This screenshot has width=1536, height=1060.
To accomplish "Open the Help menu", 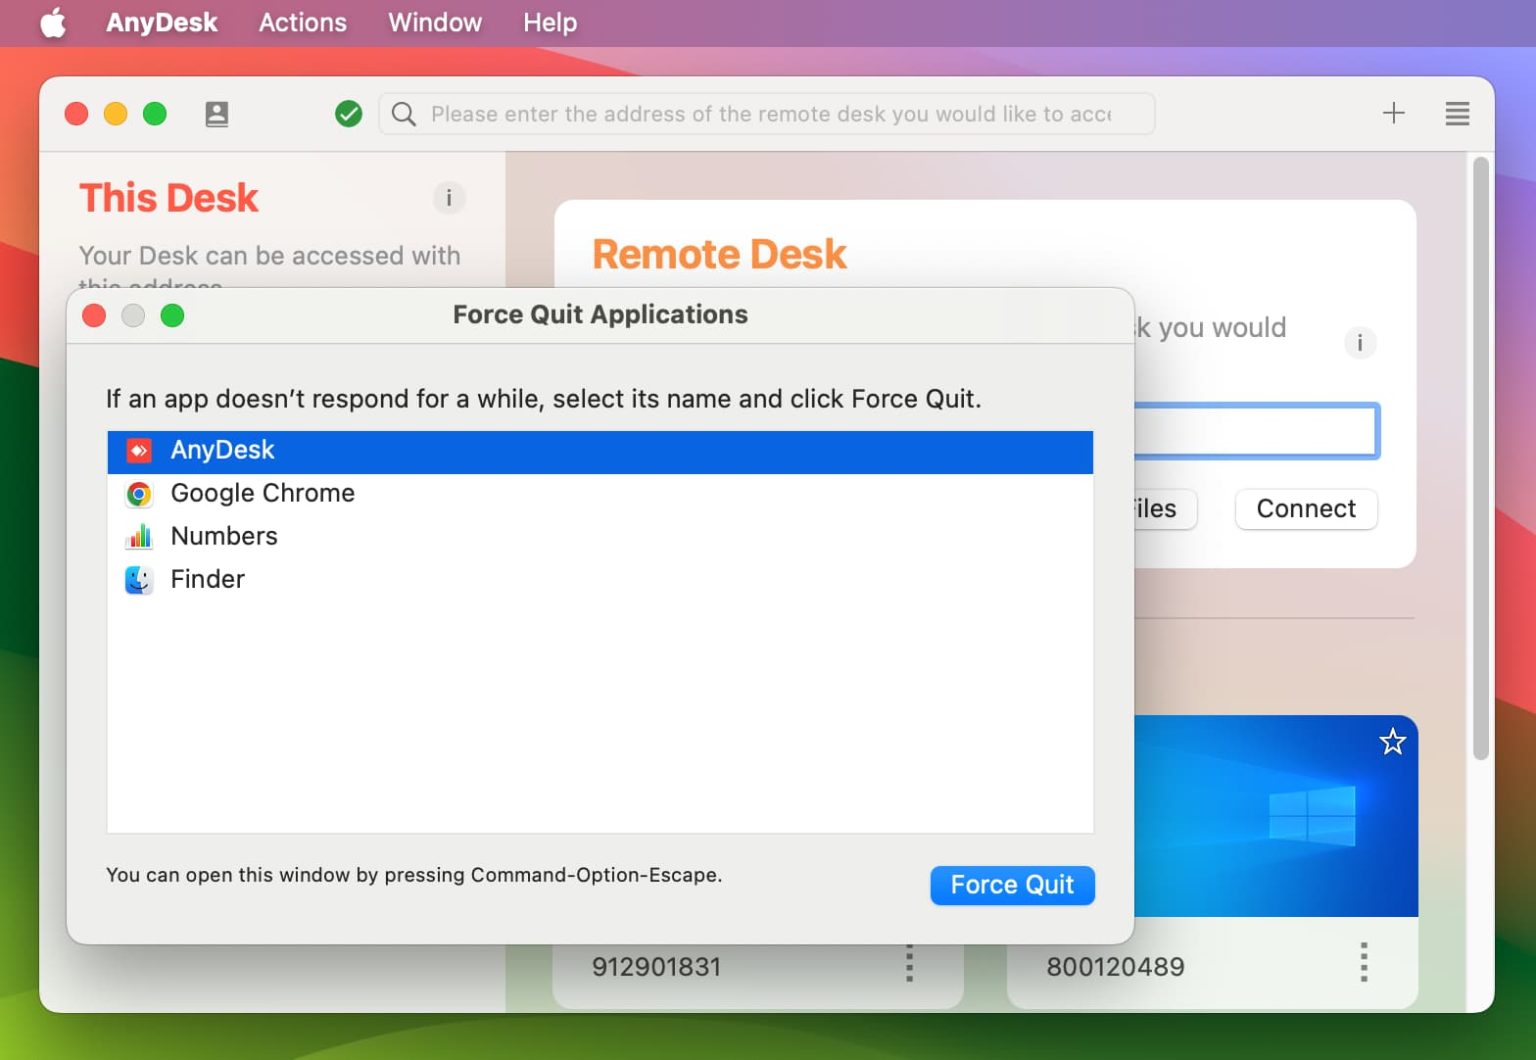I will tap(549, 22).
